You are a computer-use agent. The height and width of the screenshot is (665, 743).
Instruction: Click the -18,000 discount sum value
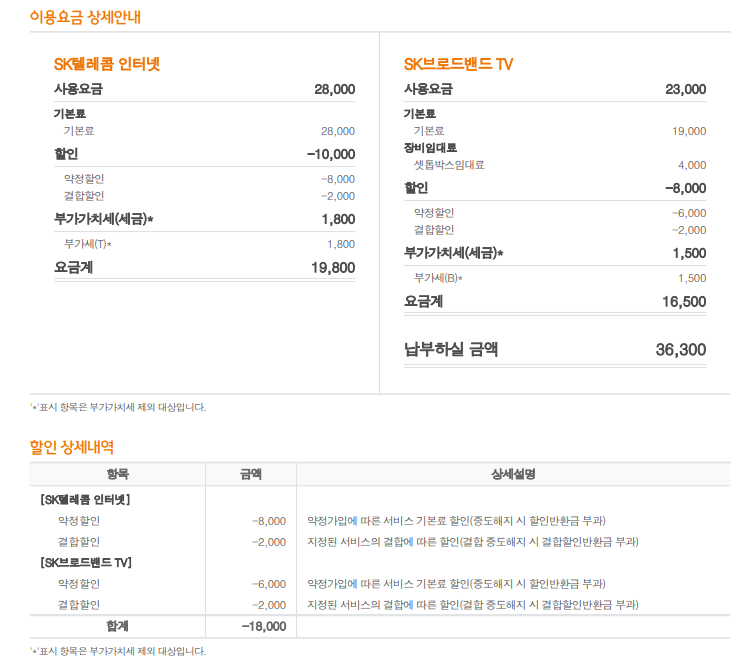point(264,626)
